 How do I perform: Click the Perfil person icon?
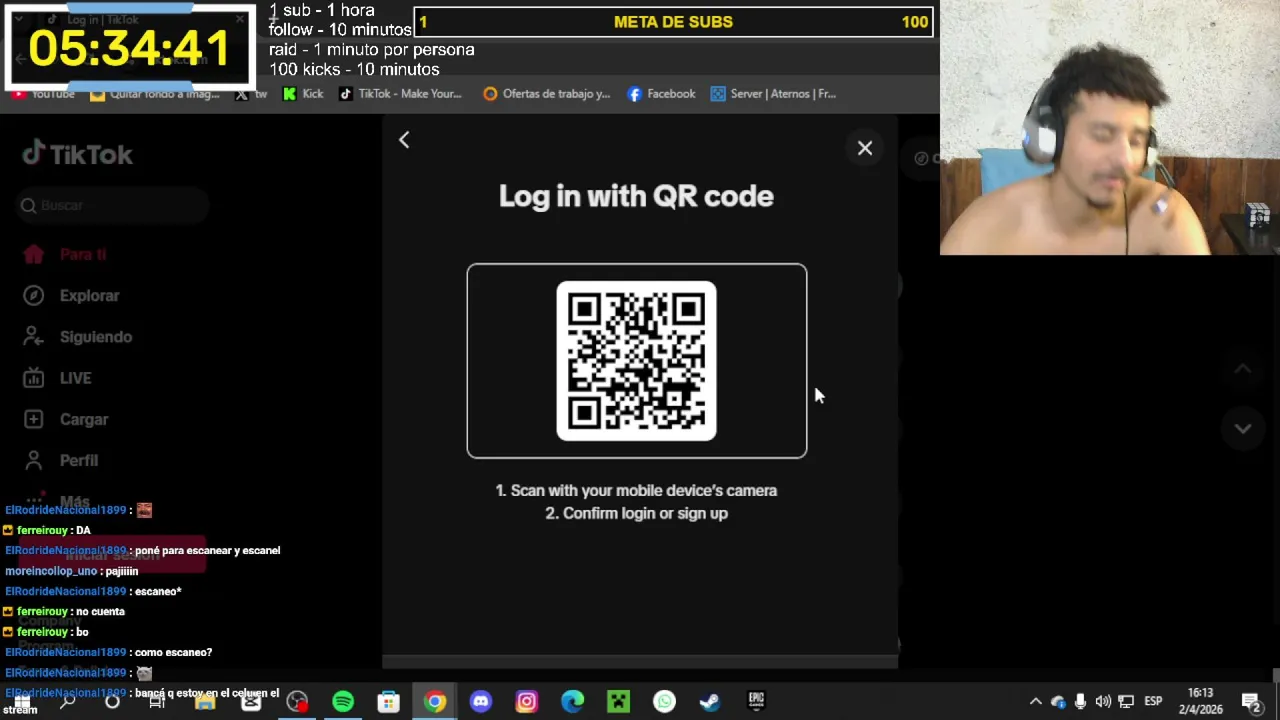coord(34,460)
